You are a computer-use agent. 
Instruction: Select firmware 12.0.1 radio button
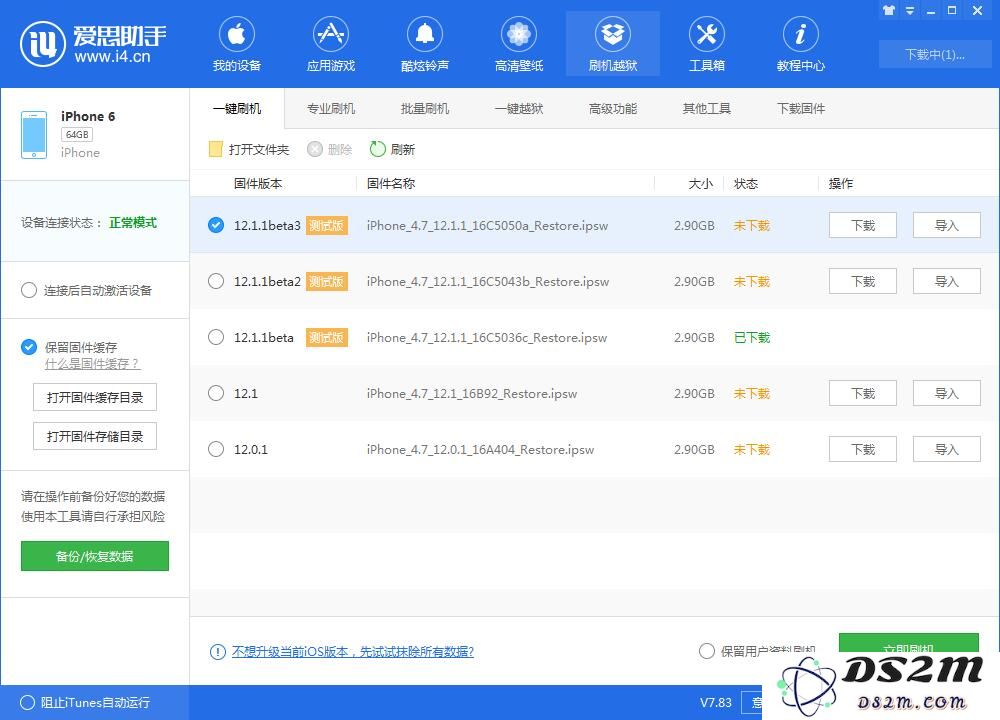tap(216, 450)
